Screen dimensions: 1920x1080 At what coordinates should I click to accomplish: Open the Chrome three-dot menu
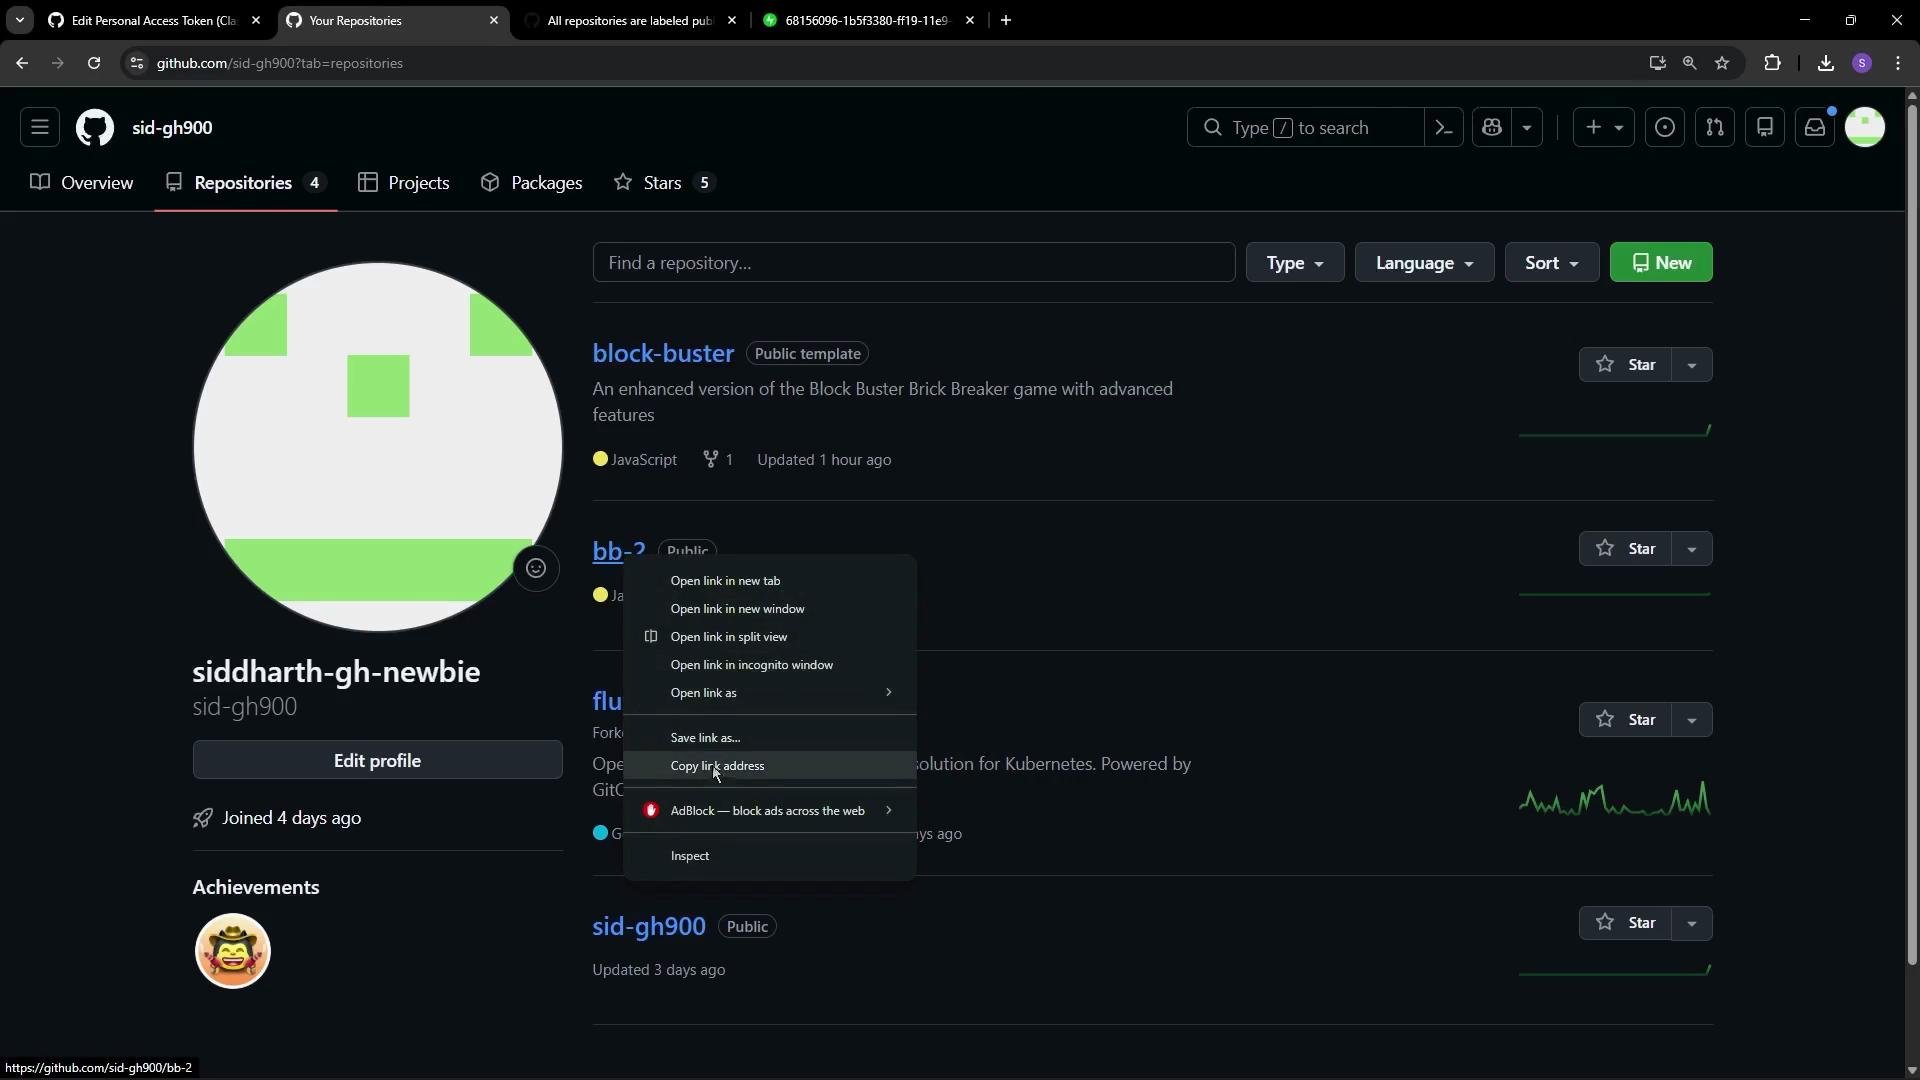1898,63
